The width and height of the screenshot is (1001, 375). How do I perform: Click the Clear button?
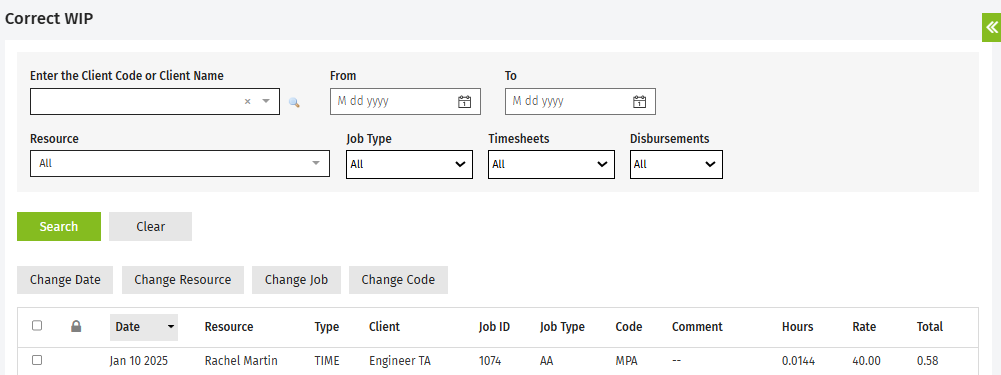[x=151, y=227]
